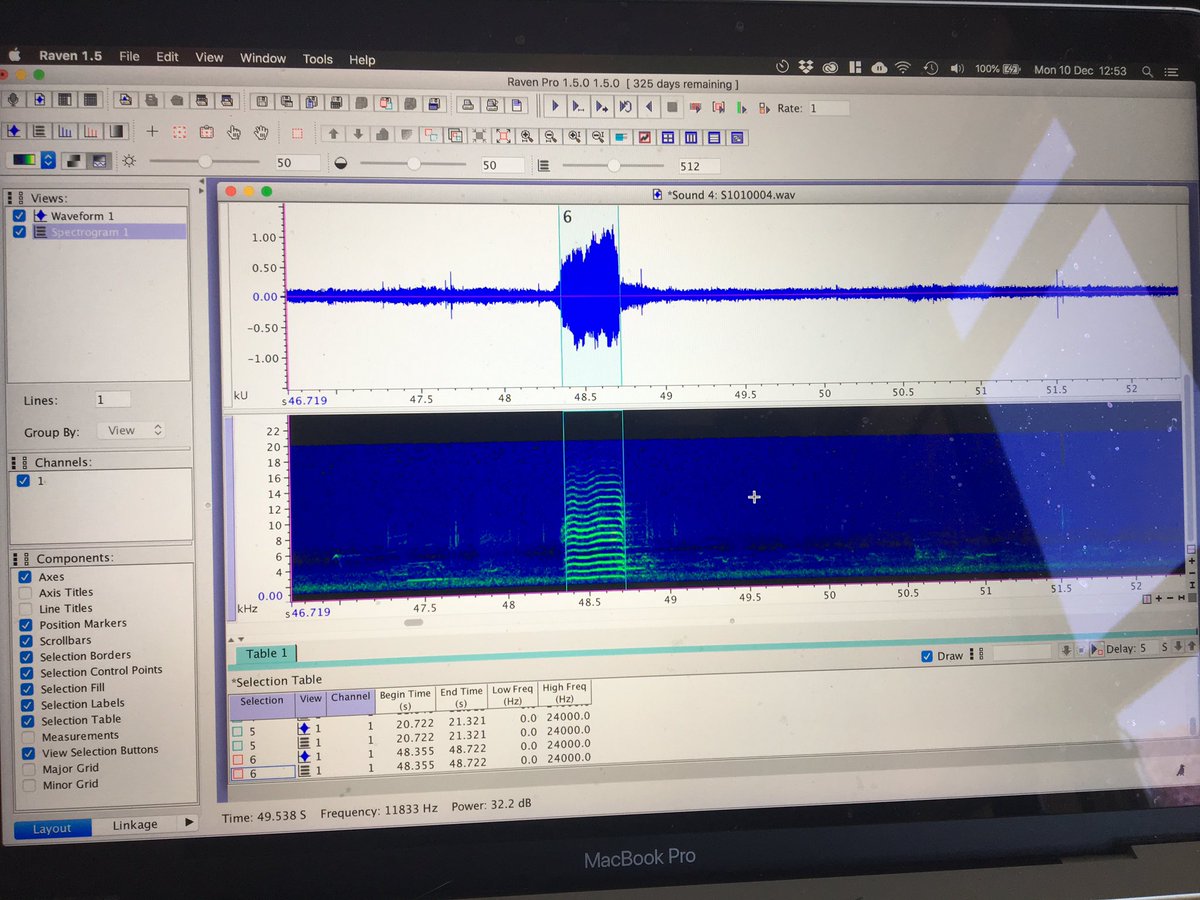Click the window size 512 field
This screenshot has width=1200, height=900.
(x=699, y=166)
